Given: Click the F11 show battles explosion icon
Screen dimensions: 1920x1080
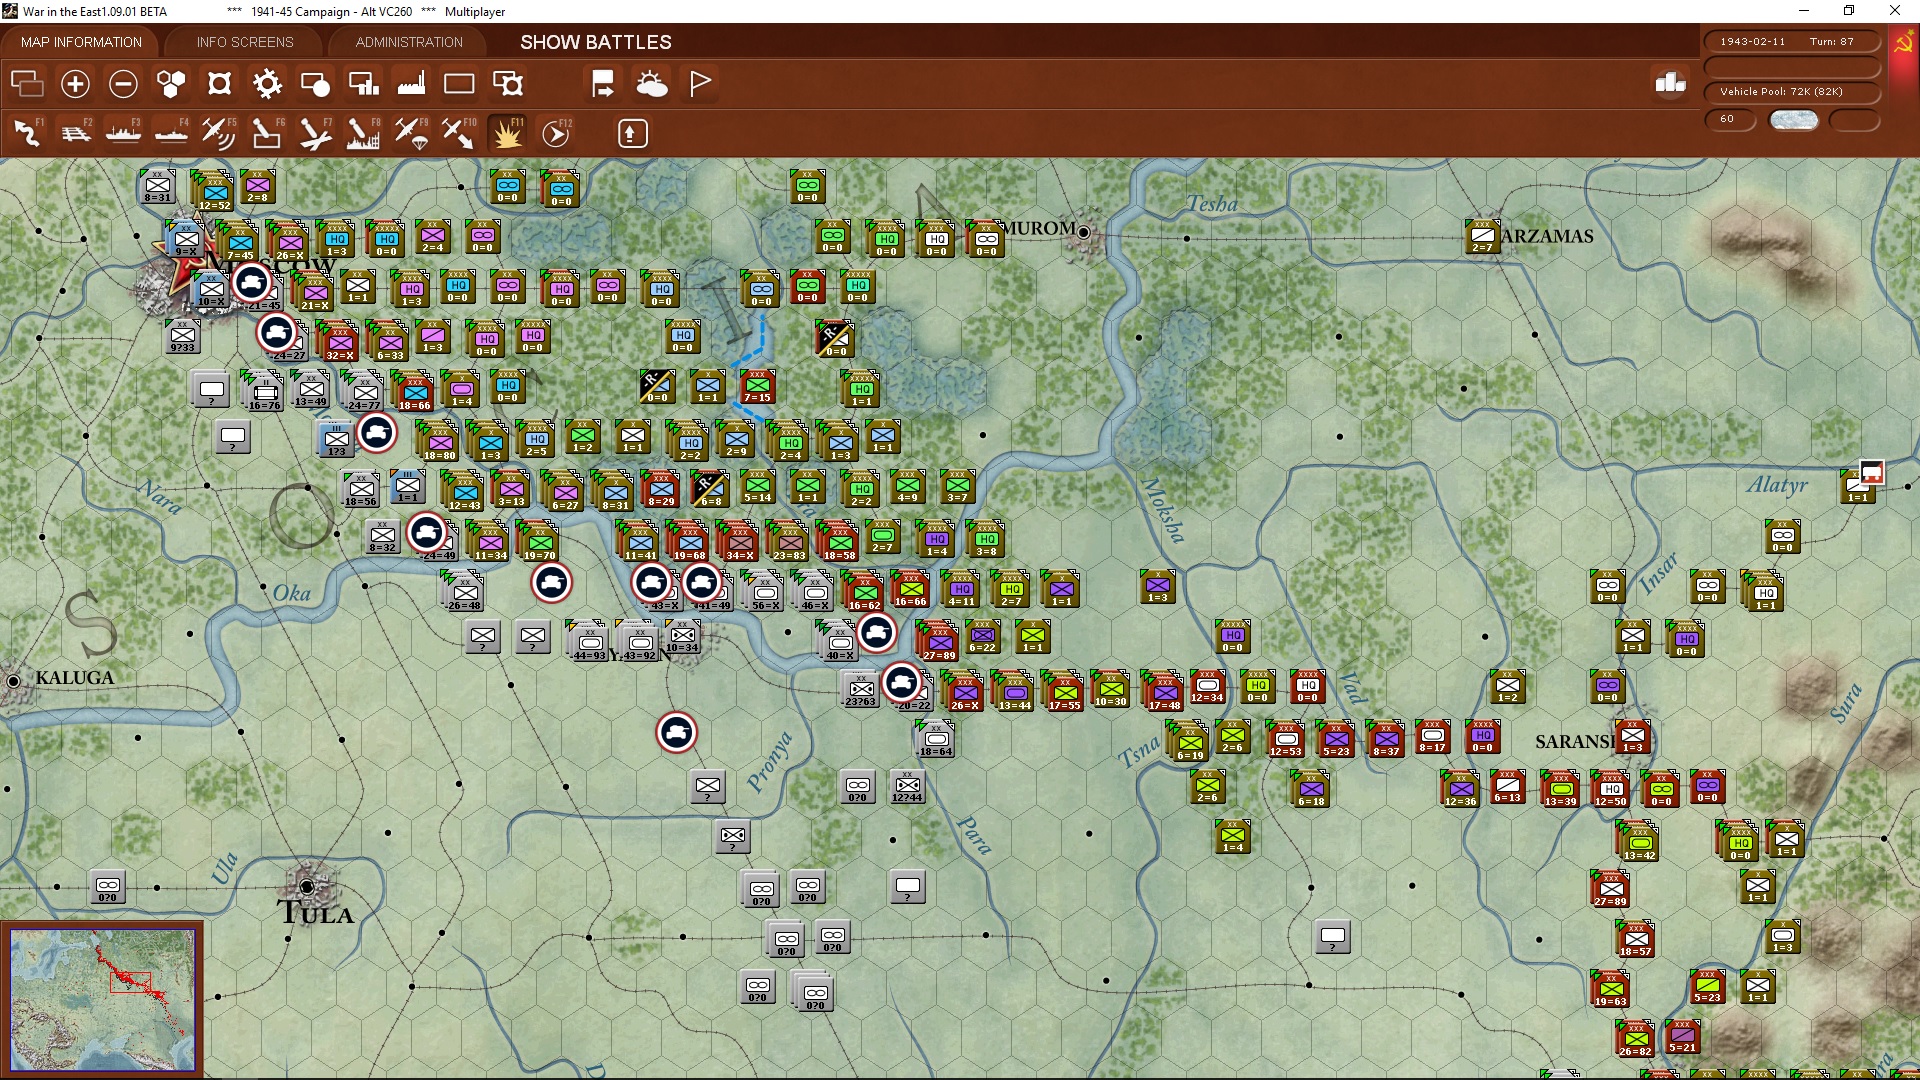Looking at the screenshot, I should 507,133.
